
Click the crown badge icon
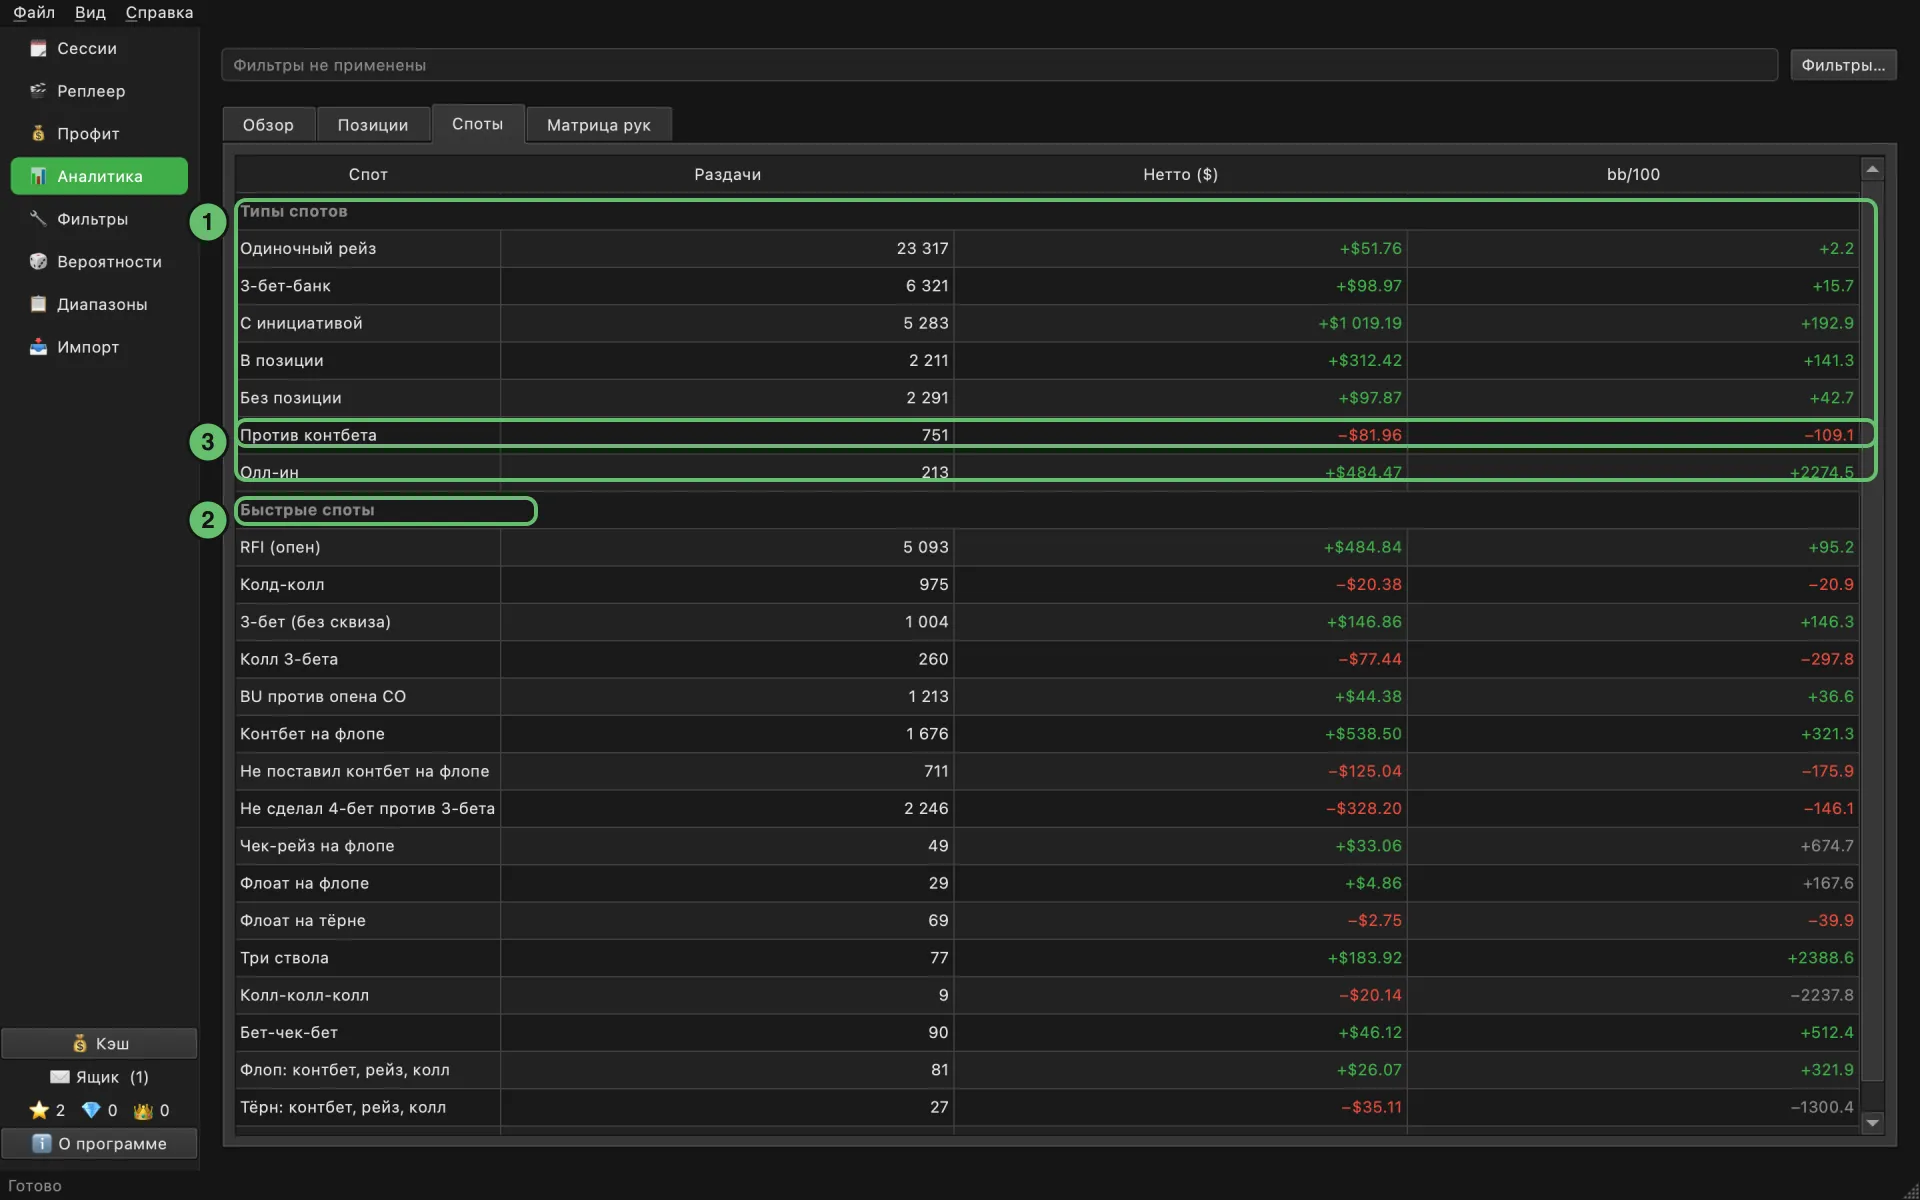(143, 1110)
